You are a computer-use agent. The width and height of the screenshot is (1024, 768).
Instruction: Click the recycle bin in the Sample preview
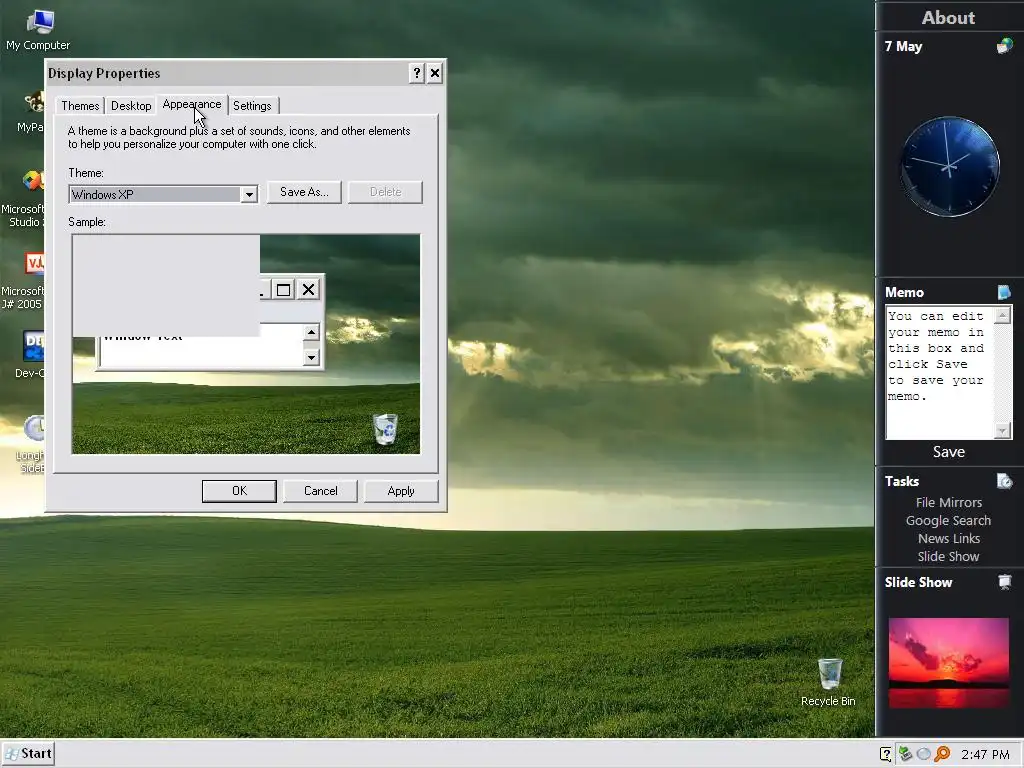[385, 429]
